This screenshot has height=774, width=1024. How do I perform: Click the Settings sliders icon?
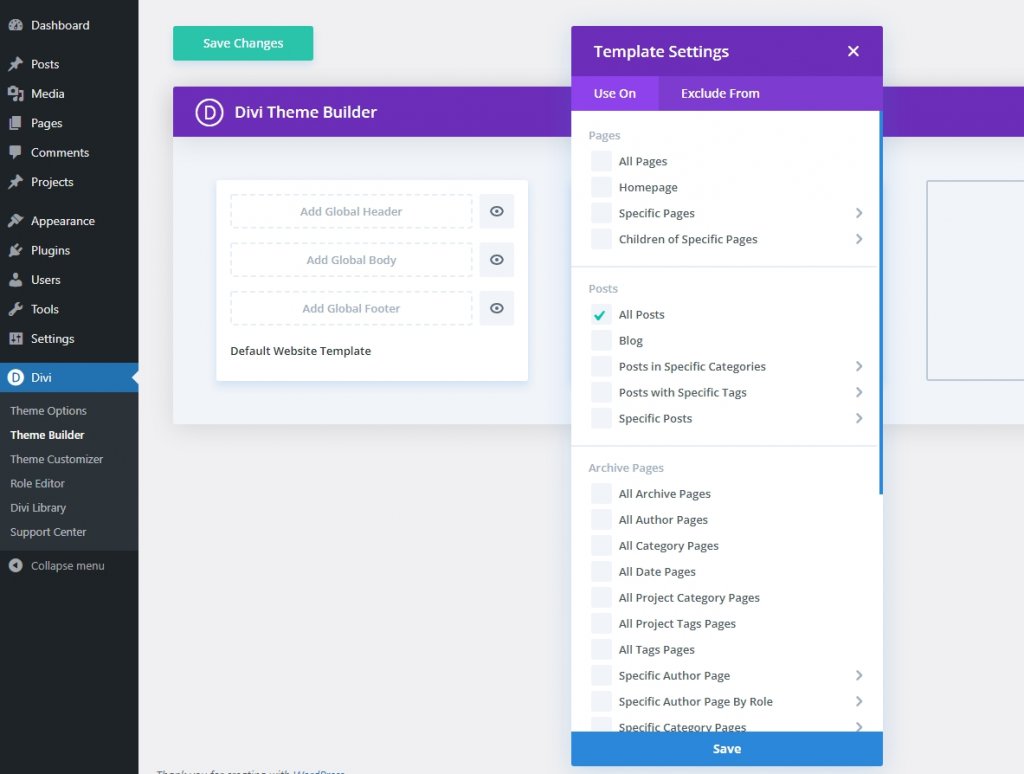[16, 338]
